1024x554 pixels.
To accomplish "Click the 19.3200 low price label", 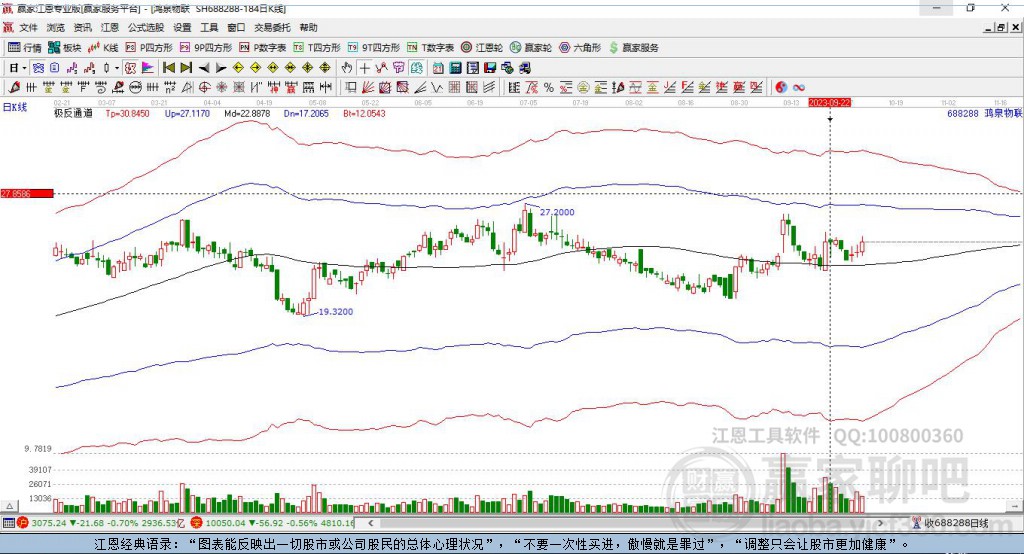I will (x=336, y=312).
